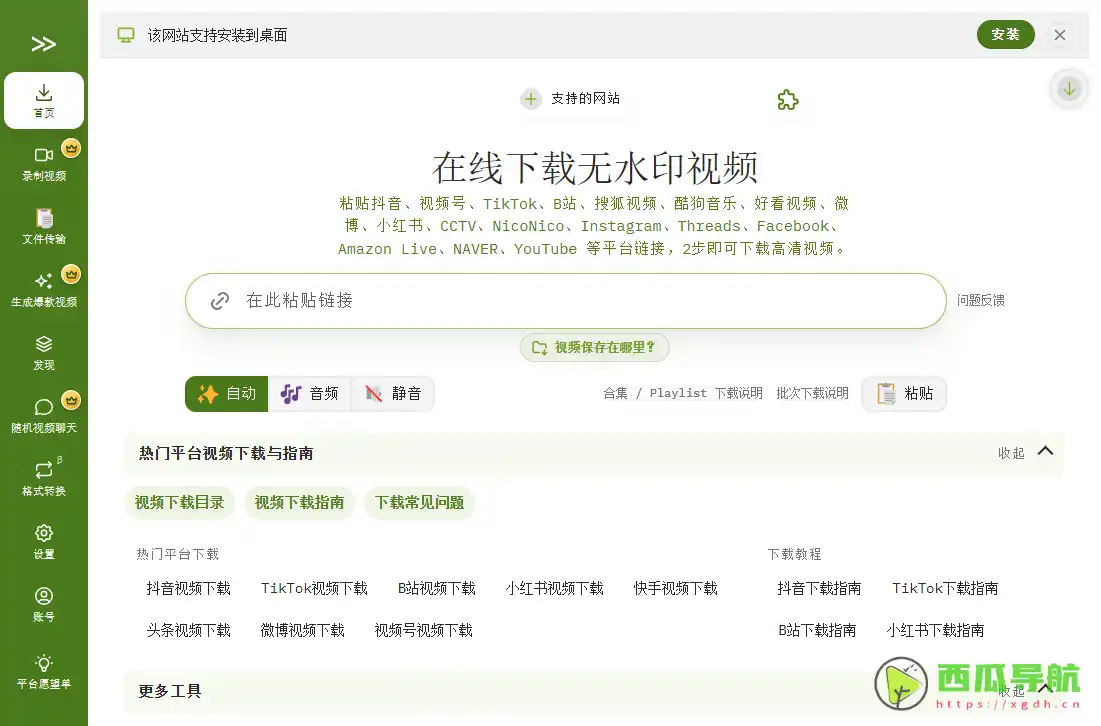Open 快手视频下载 link
The height and width of the screenshot is (726, 1101).
point(675,588)
